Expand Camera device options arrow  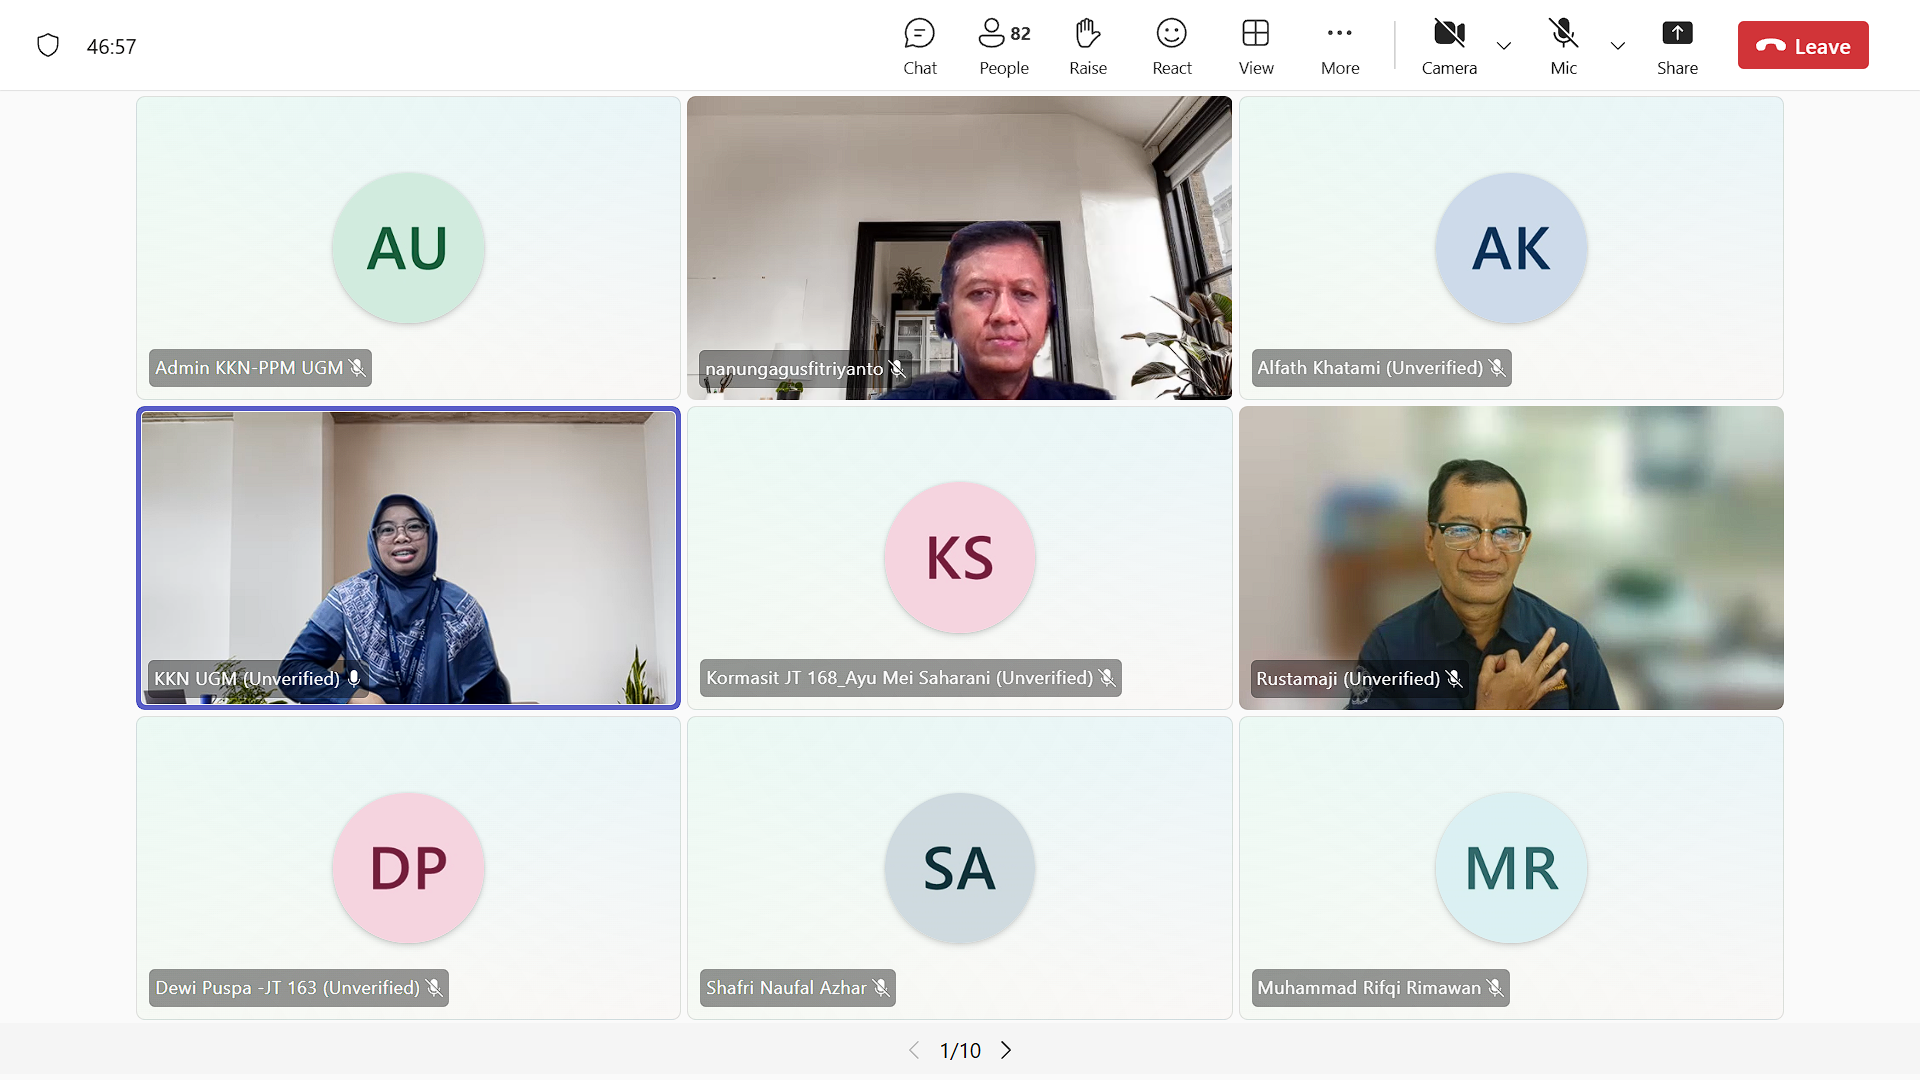tap(1503, 46)
